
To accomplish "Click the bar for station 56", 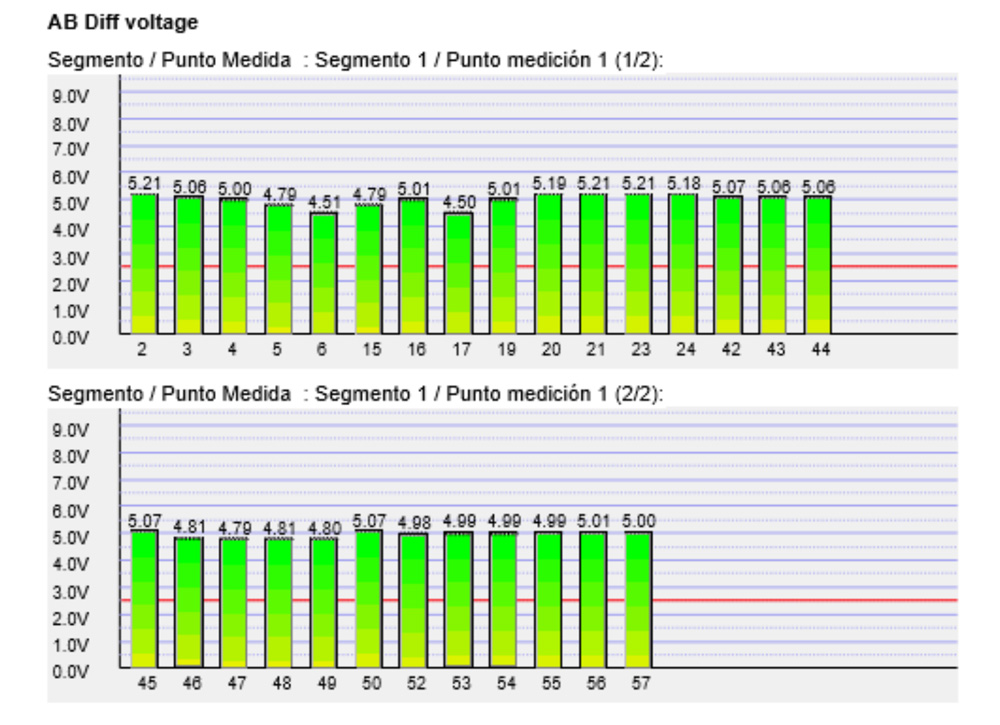I will (593, 601).
